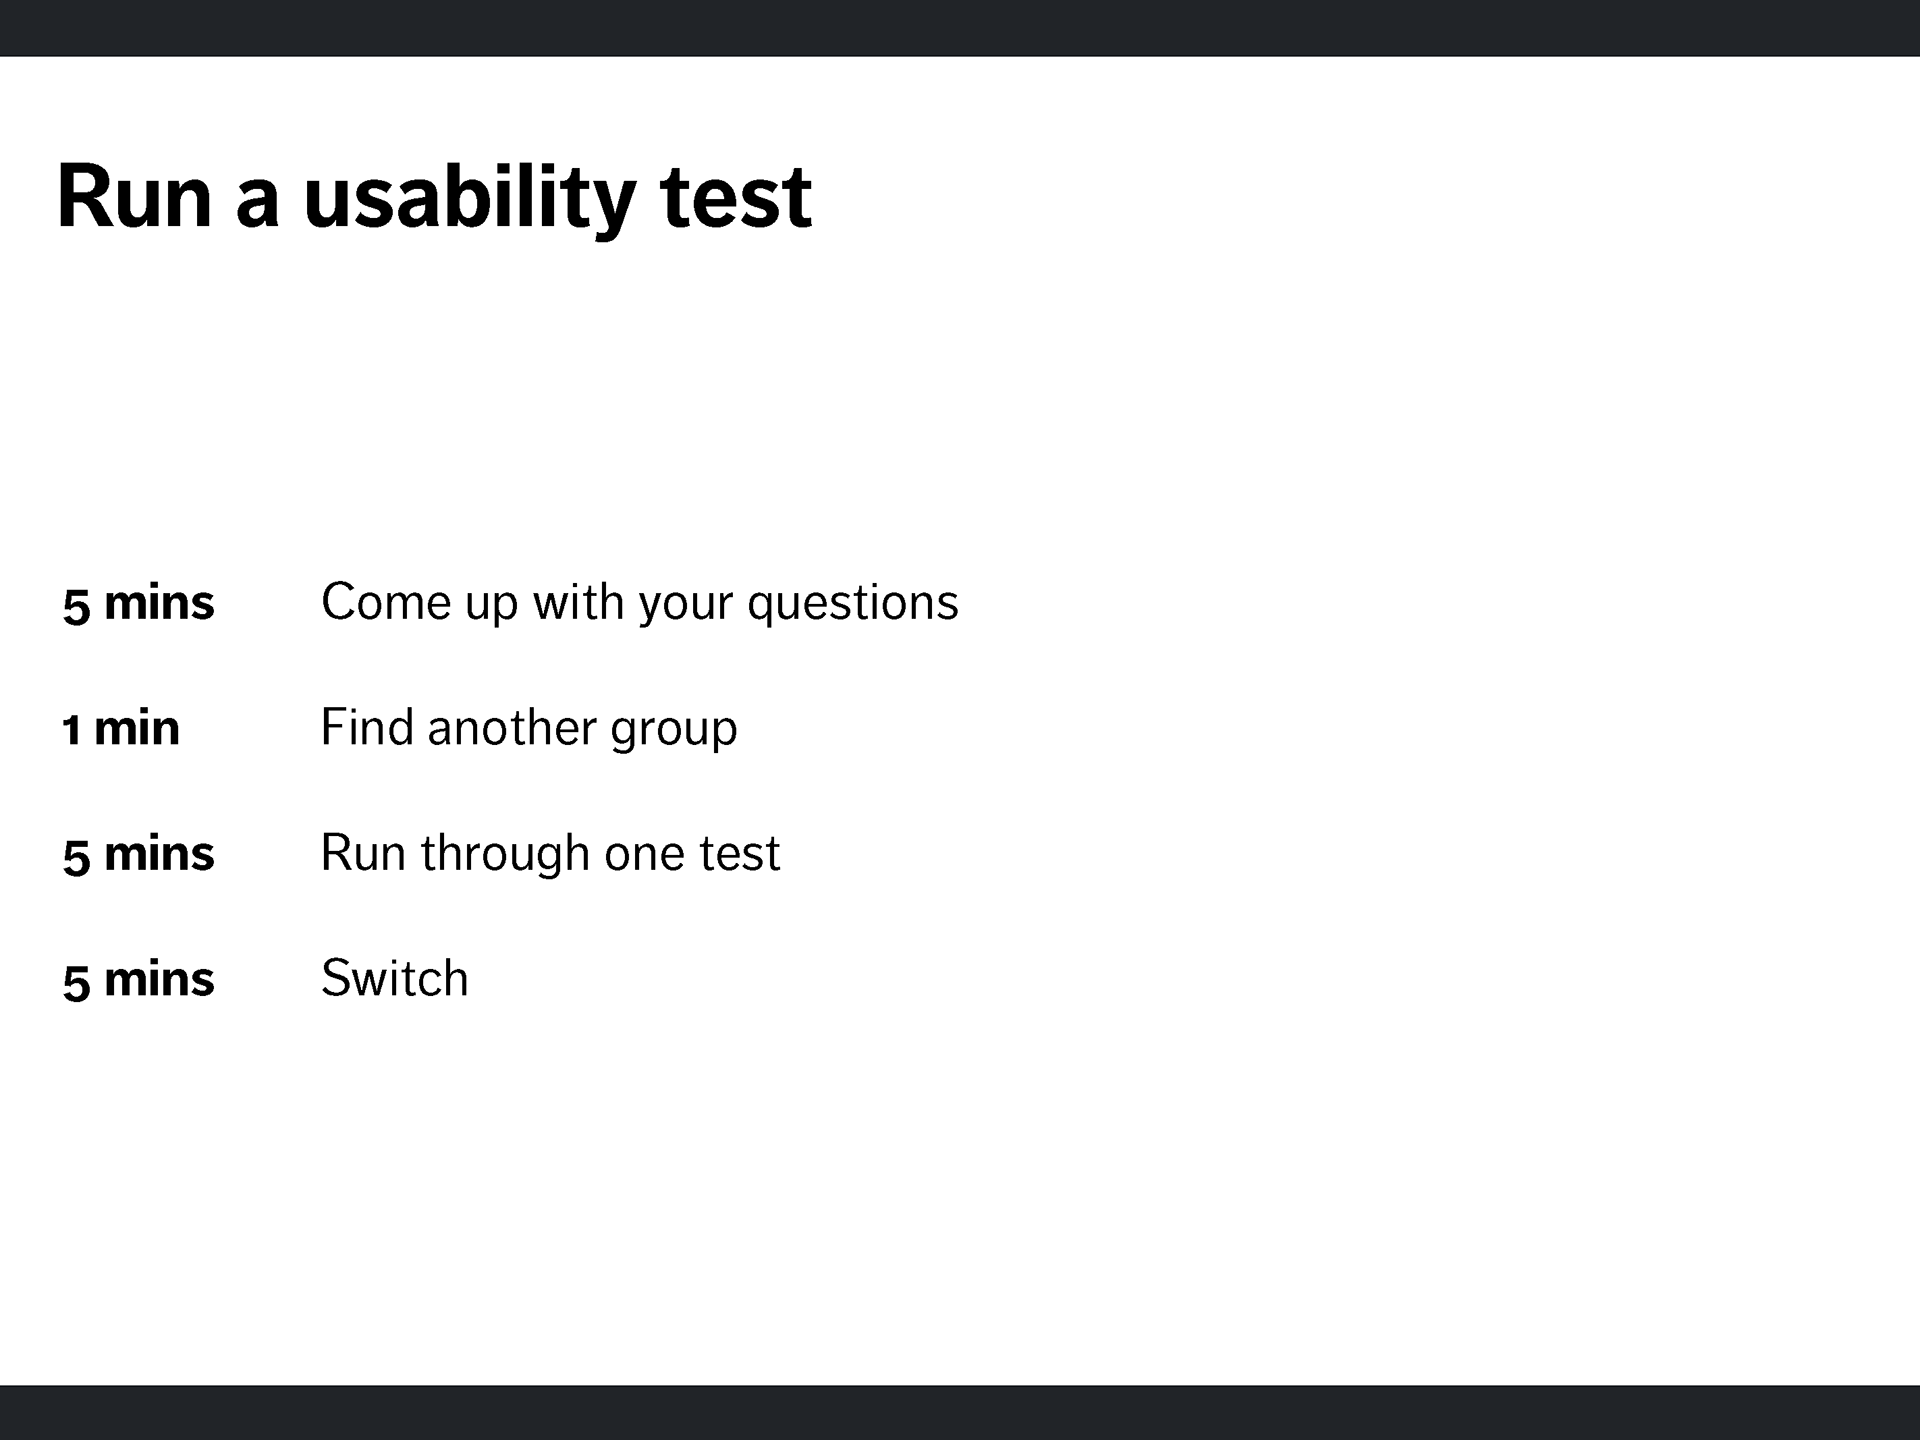Click the first '5 mins' label
Screen dimensions: 1920x1440
pos(139,604)
